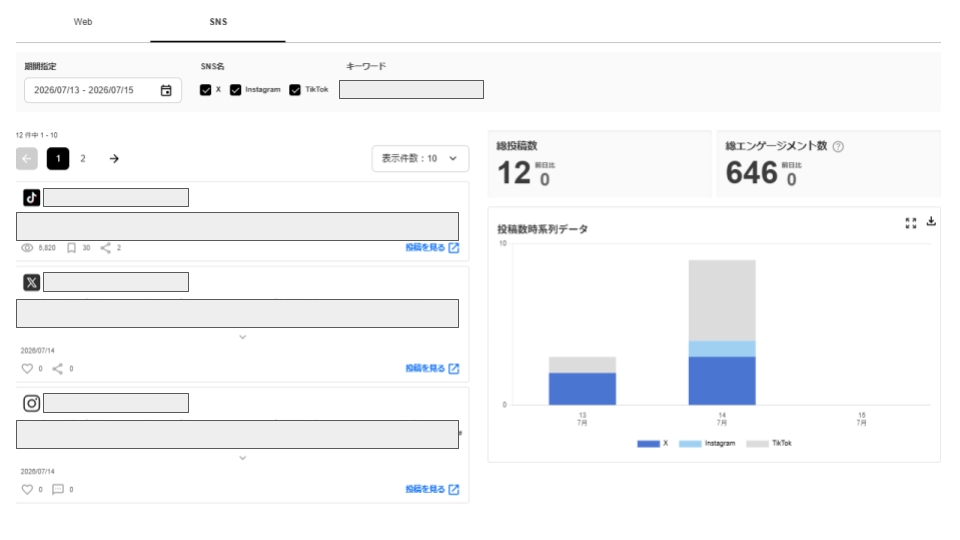Click the heart like icon on Instagram post
Screen dimensions: 960x540
coord(27,489)
